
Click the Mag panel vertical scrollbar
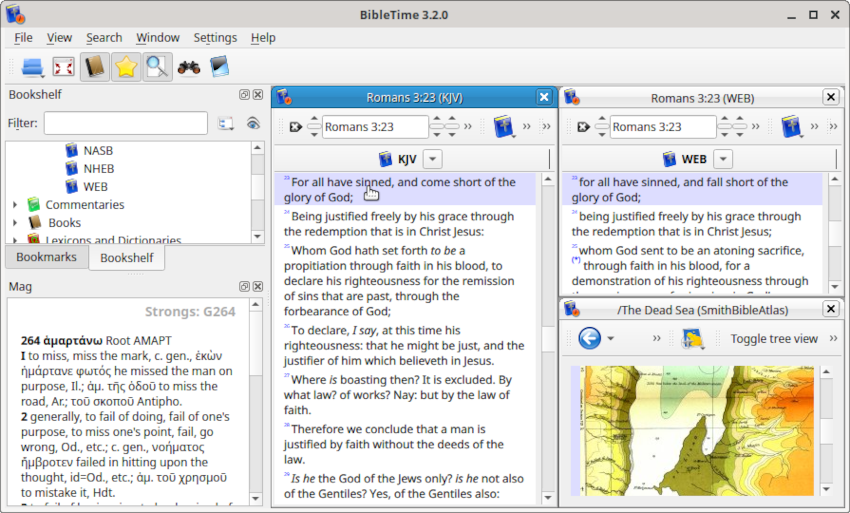[x=255, y=401]
